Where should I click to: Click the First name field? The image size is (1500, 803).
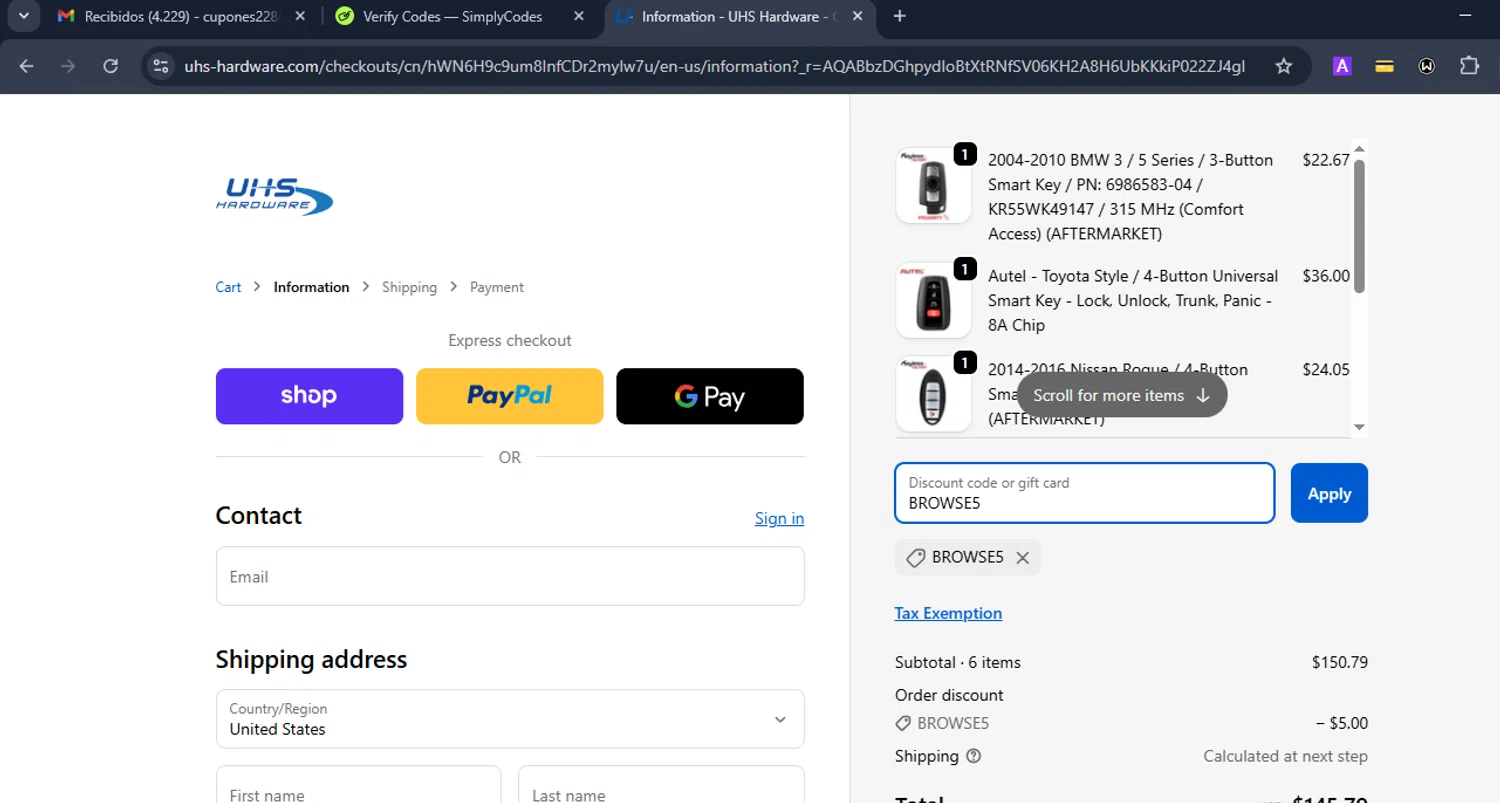(358, 785)
